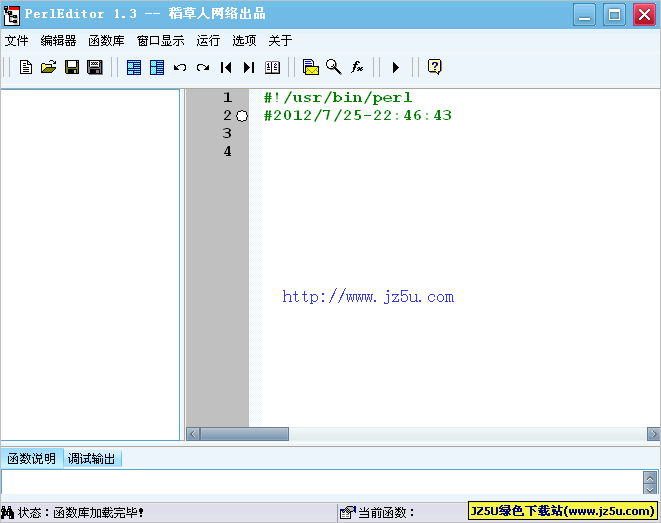Click line number 1 in gutter
Image resolution: width=661 pixels, height=523 pixels.
tap(228, 98)
